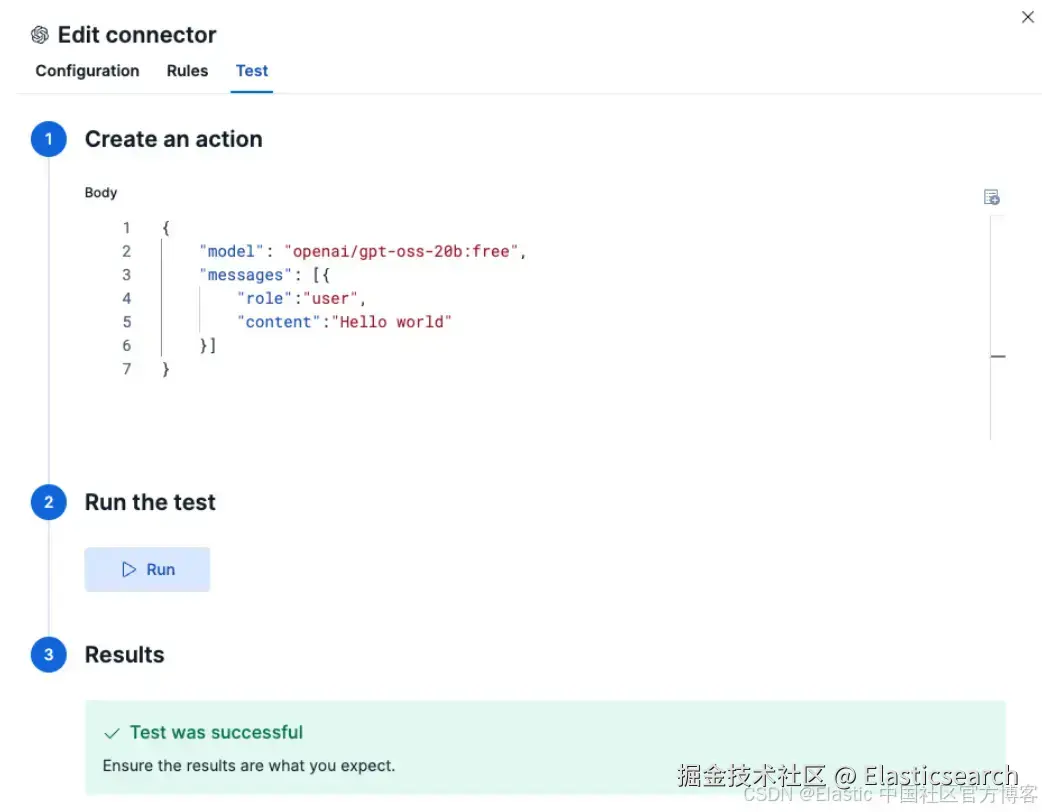Click the "Hello world" content string

coord(392,322)
